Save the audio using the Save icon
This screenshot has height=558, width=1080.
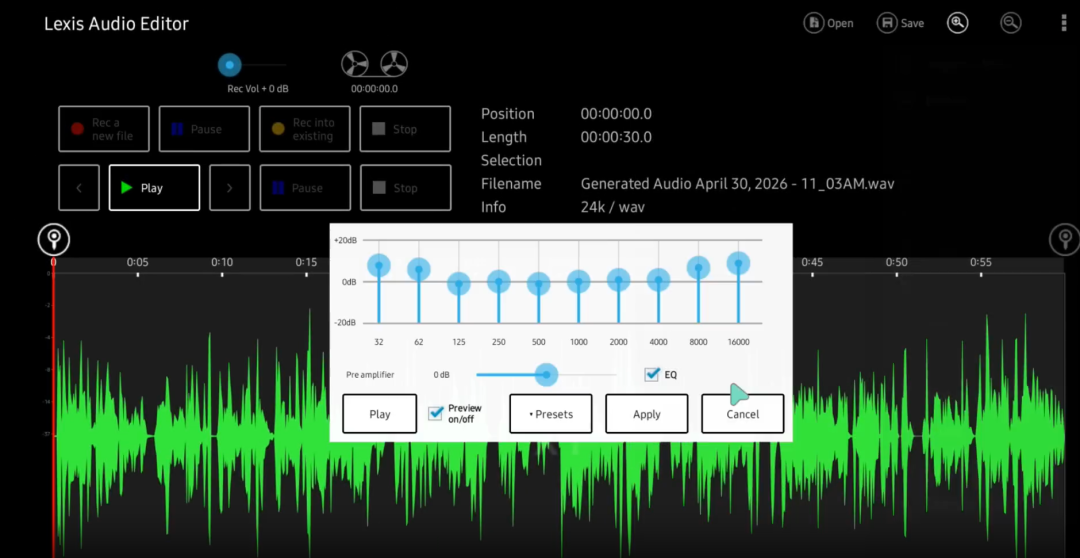click(x=901, y=23)
